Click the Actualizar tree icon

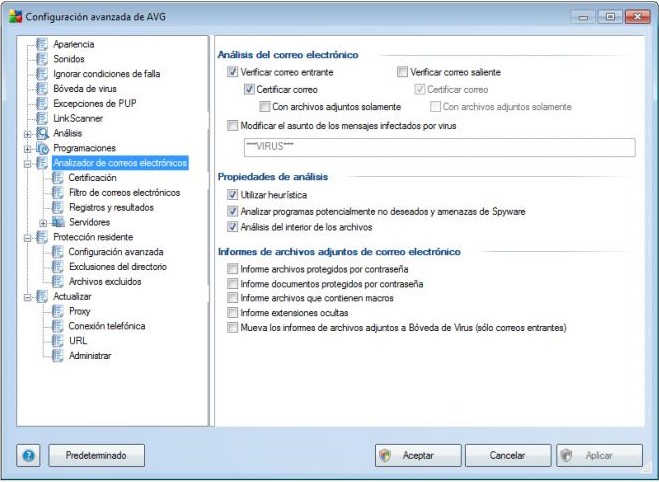(x=42, y=296)
